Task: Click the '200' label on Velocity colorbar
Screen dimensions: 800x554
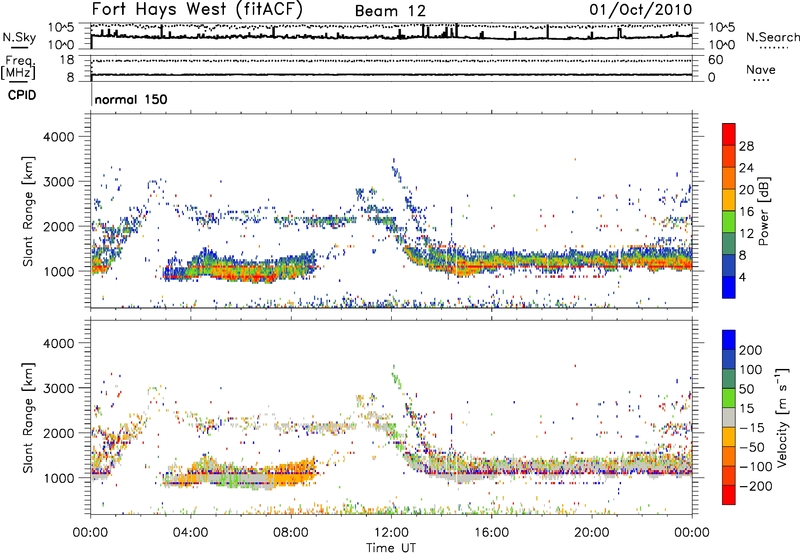Action: [751, 350]
